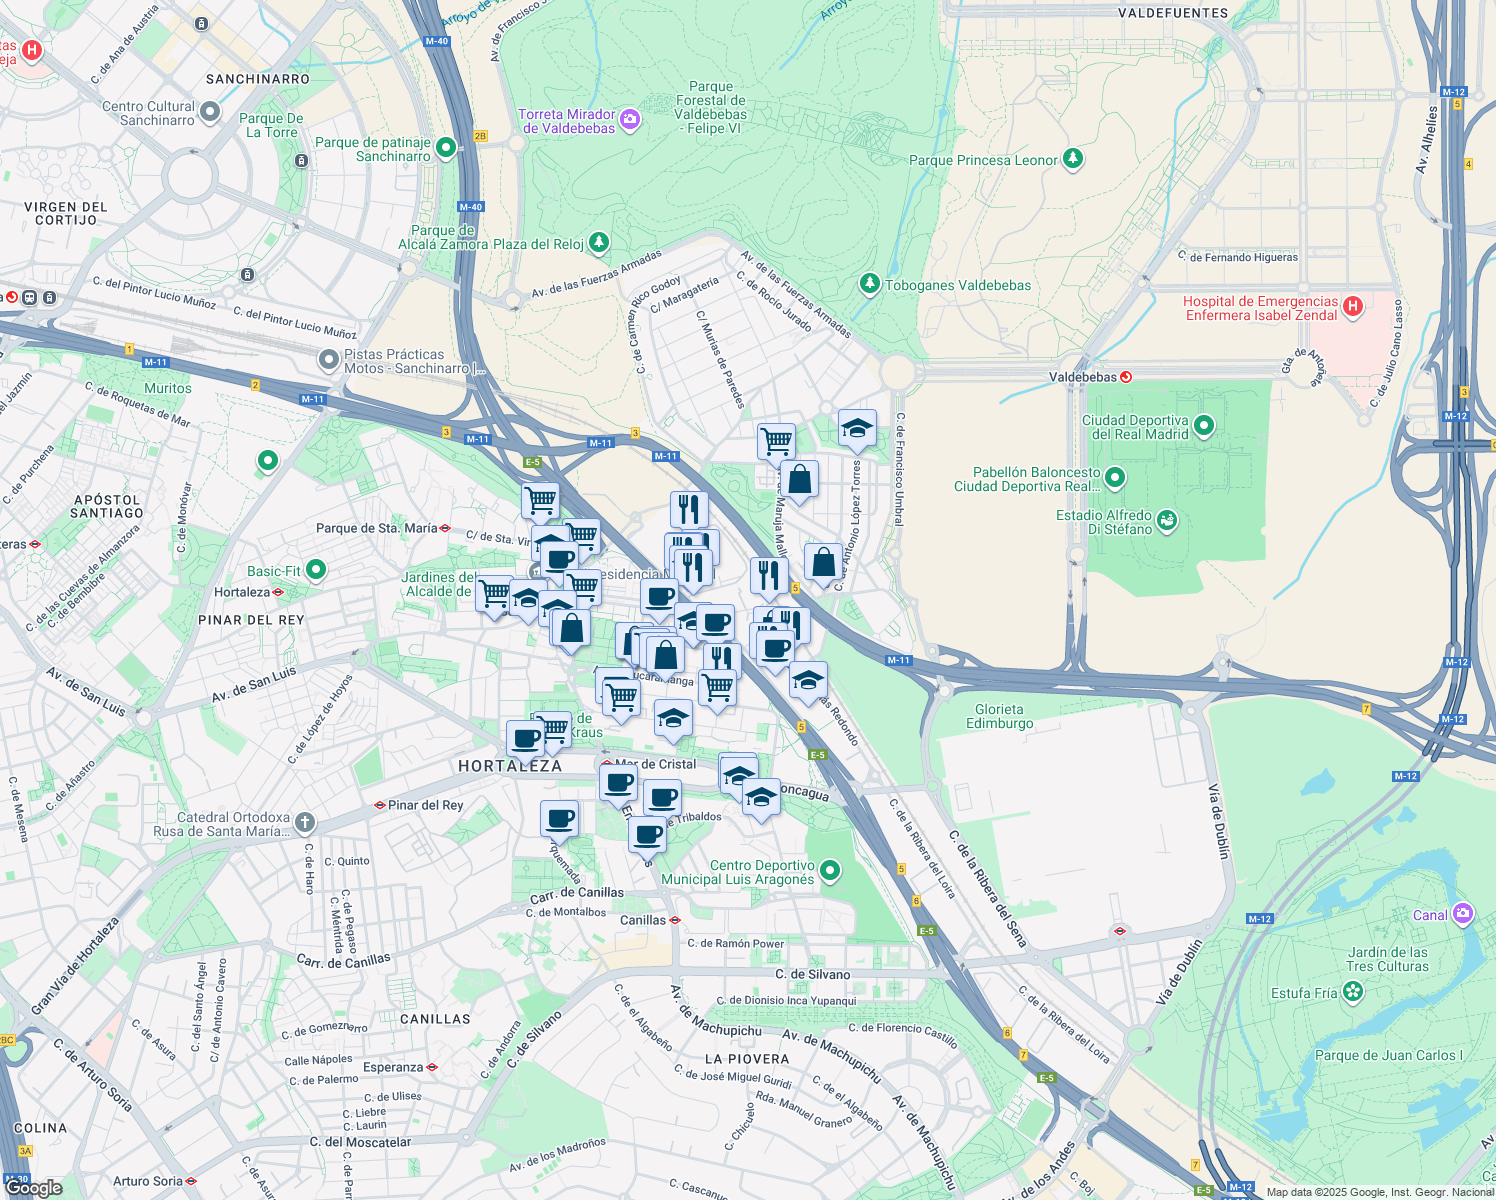Click the Estufa Fría park marker
The width and height of the screenshot is (1496, 1200).
[1352, 991]
